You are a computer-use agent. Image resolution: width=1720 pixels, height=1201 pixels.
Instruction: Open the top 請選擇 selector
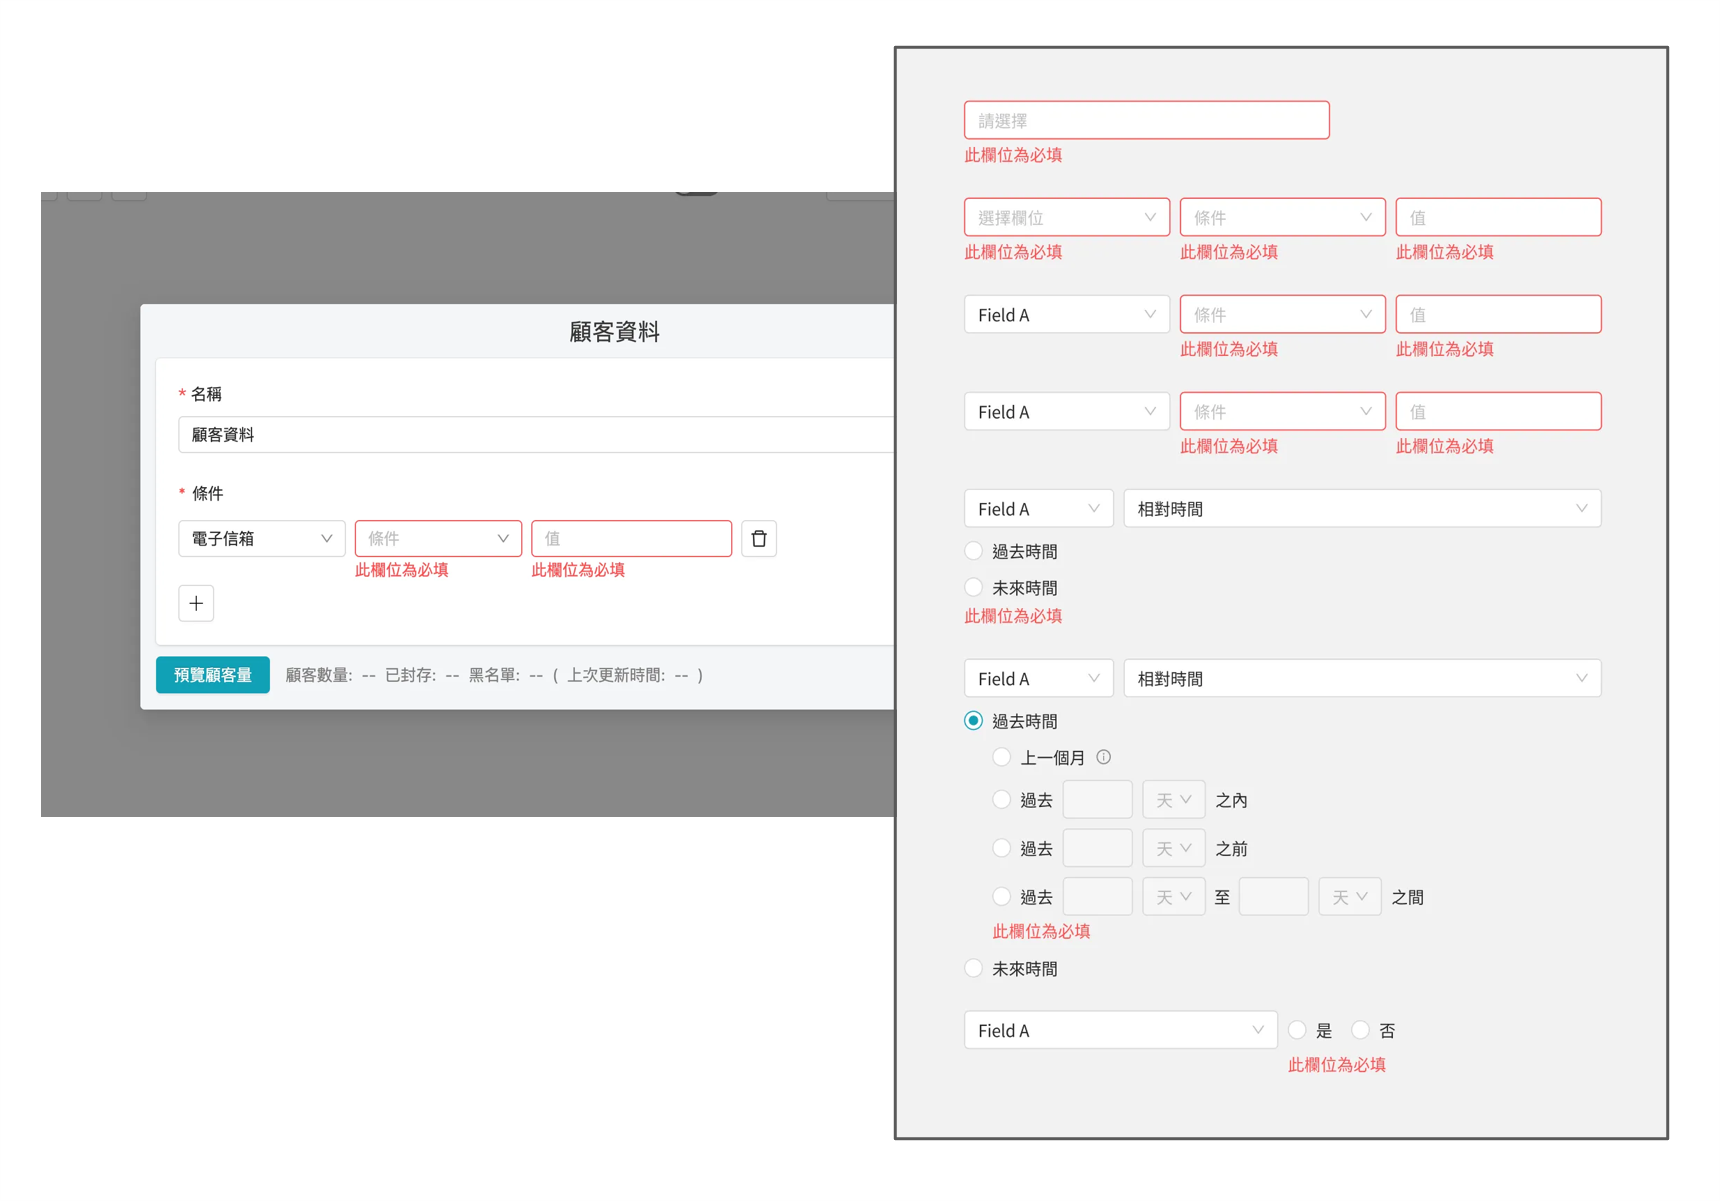(1146, 119)
